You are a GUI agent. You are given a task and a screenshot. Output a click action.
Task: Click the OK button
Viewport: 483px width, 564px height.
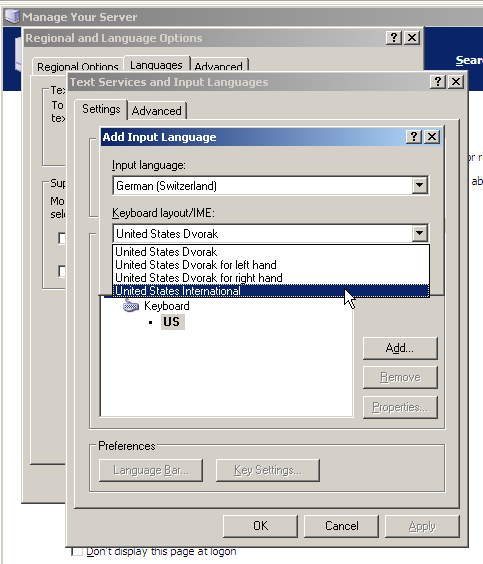260,526
